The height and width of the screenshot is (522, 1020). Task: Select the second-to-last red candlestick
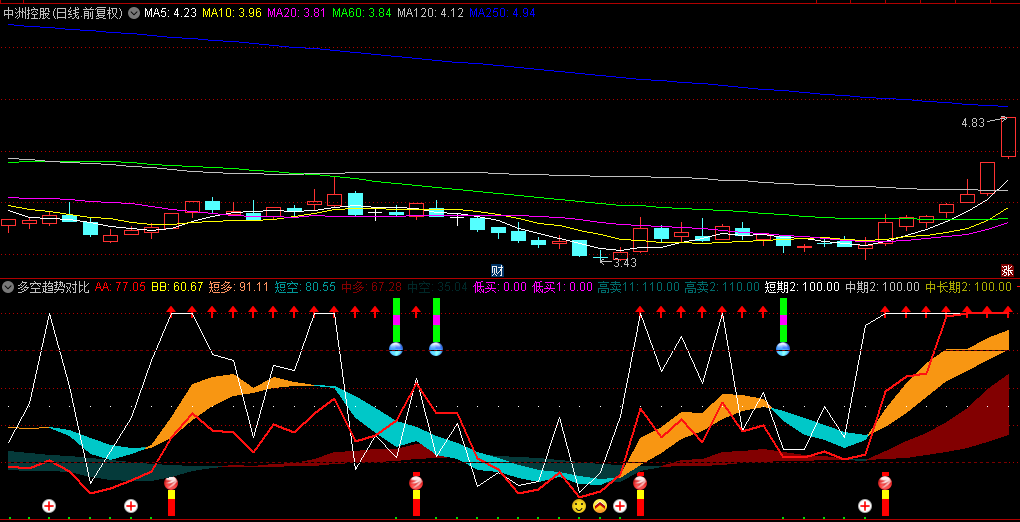[987, 177]
